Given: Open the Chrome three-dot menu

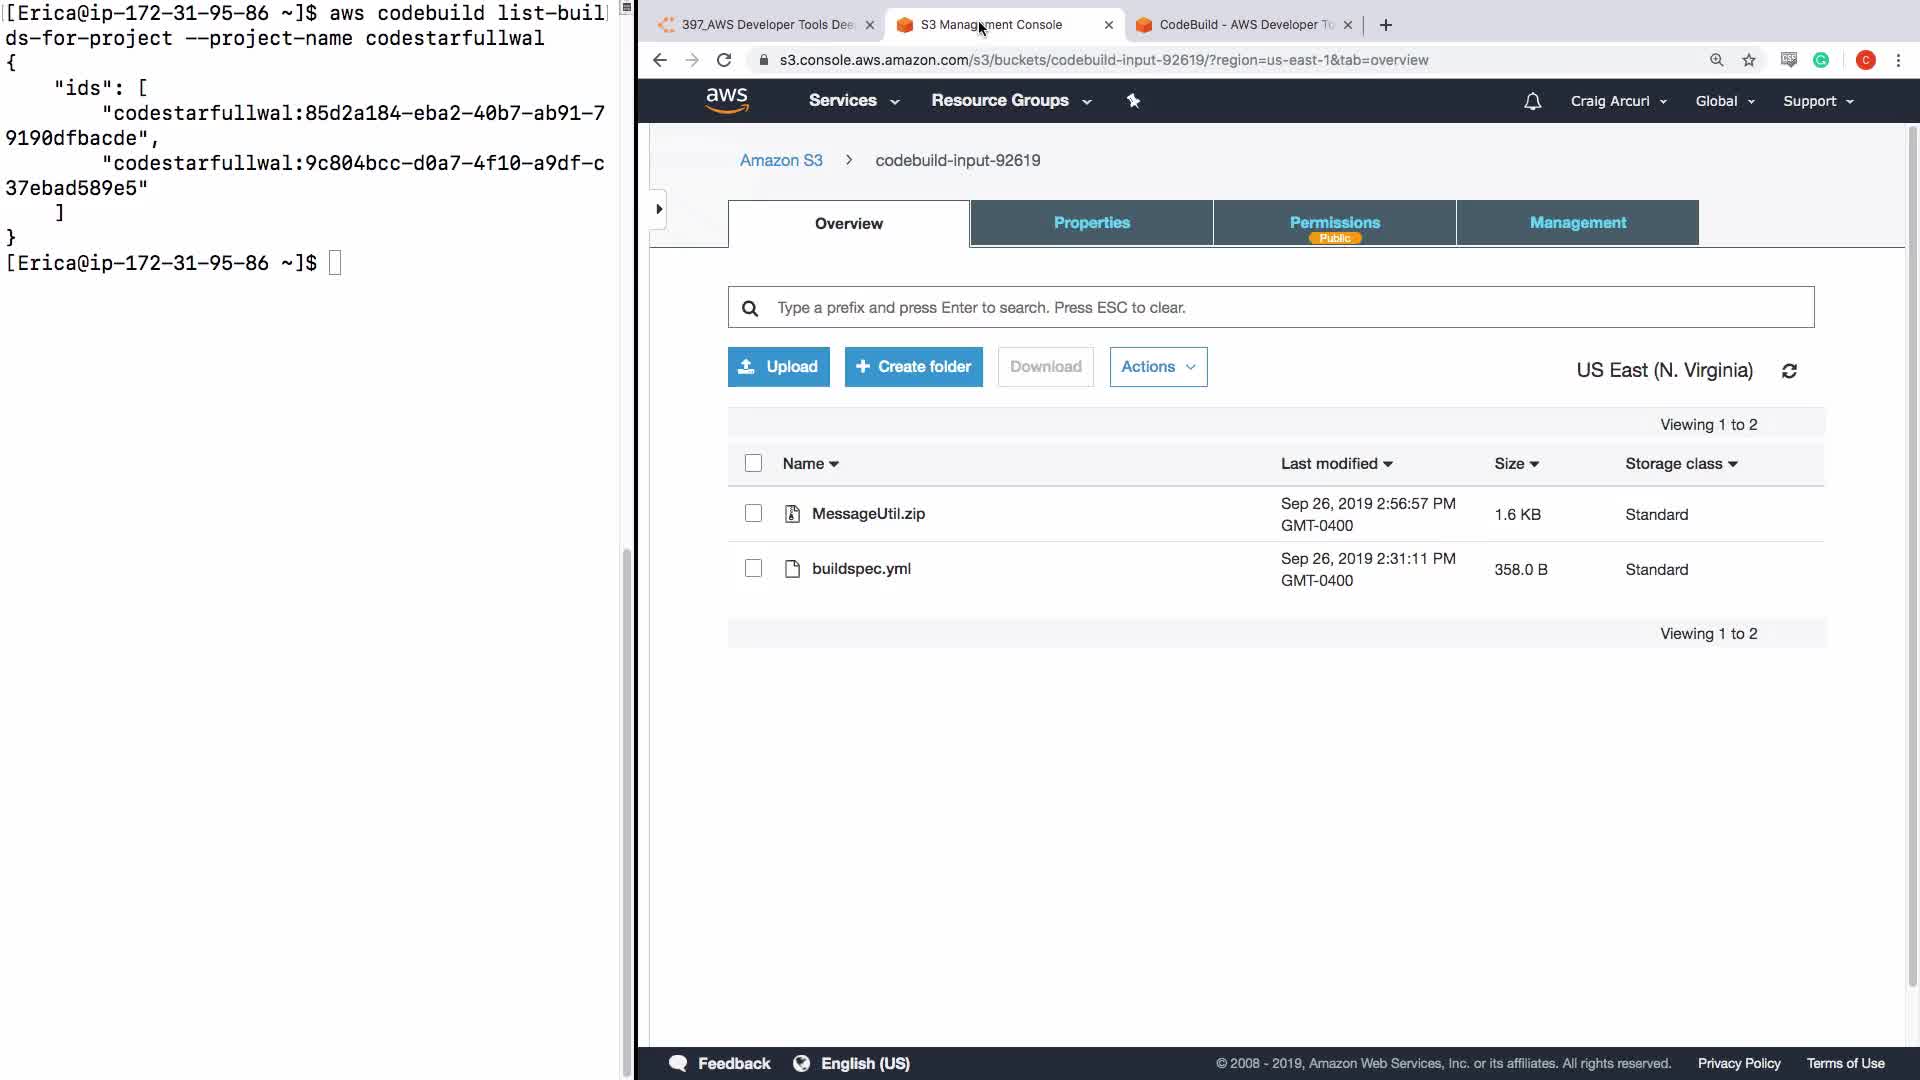Looking at the screenshot, I should 1898,60.
